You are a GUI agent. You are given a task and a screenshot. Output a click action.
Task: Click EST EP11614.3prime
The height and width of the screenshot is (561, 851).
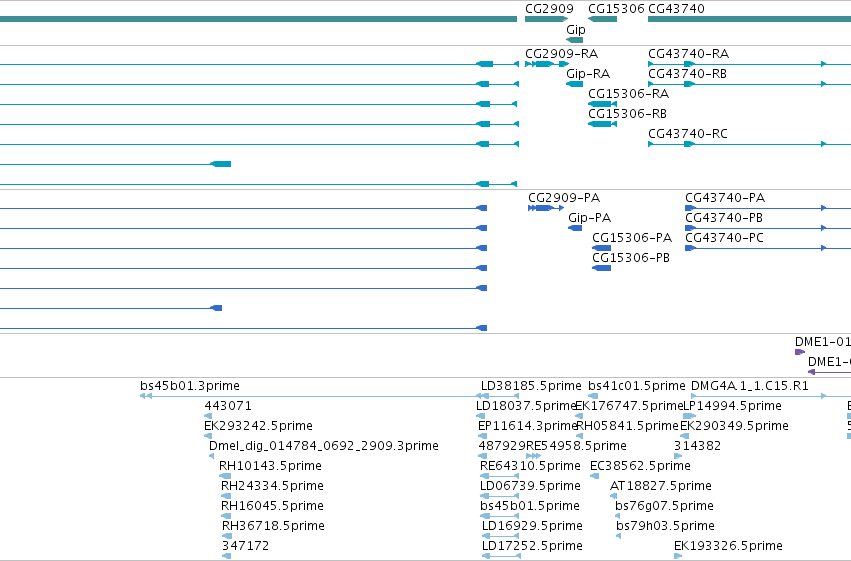tap(528, 426)
